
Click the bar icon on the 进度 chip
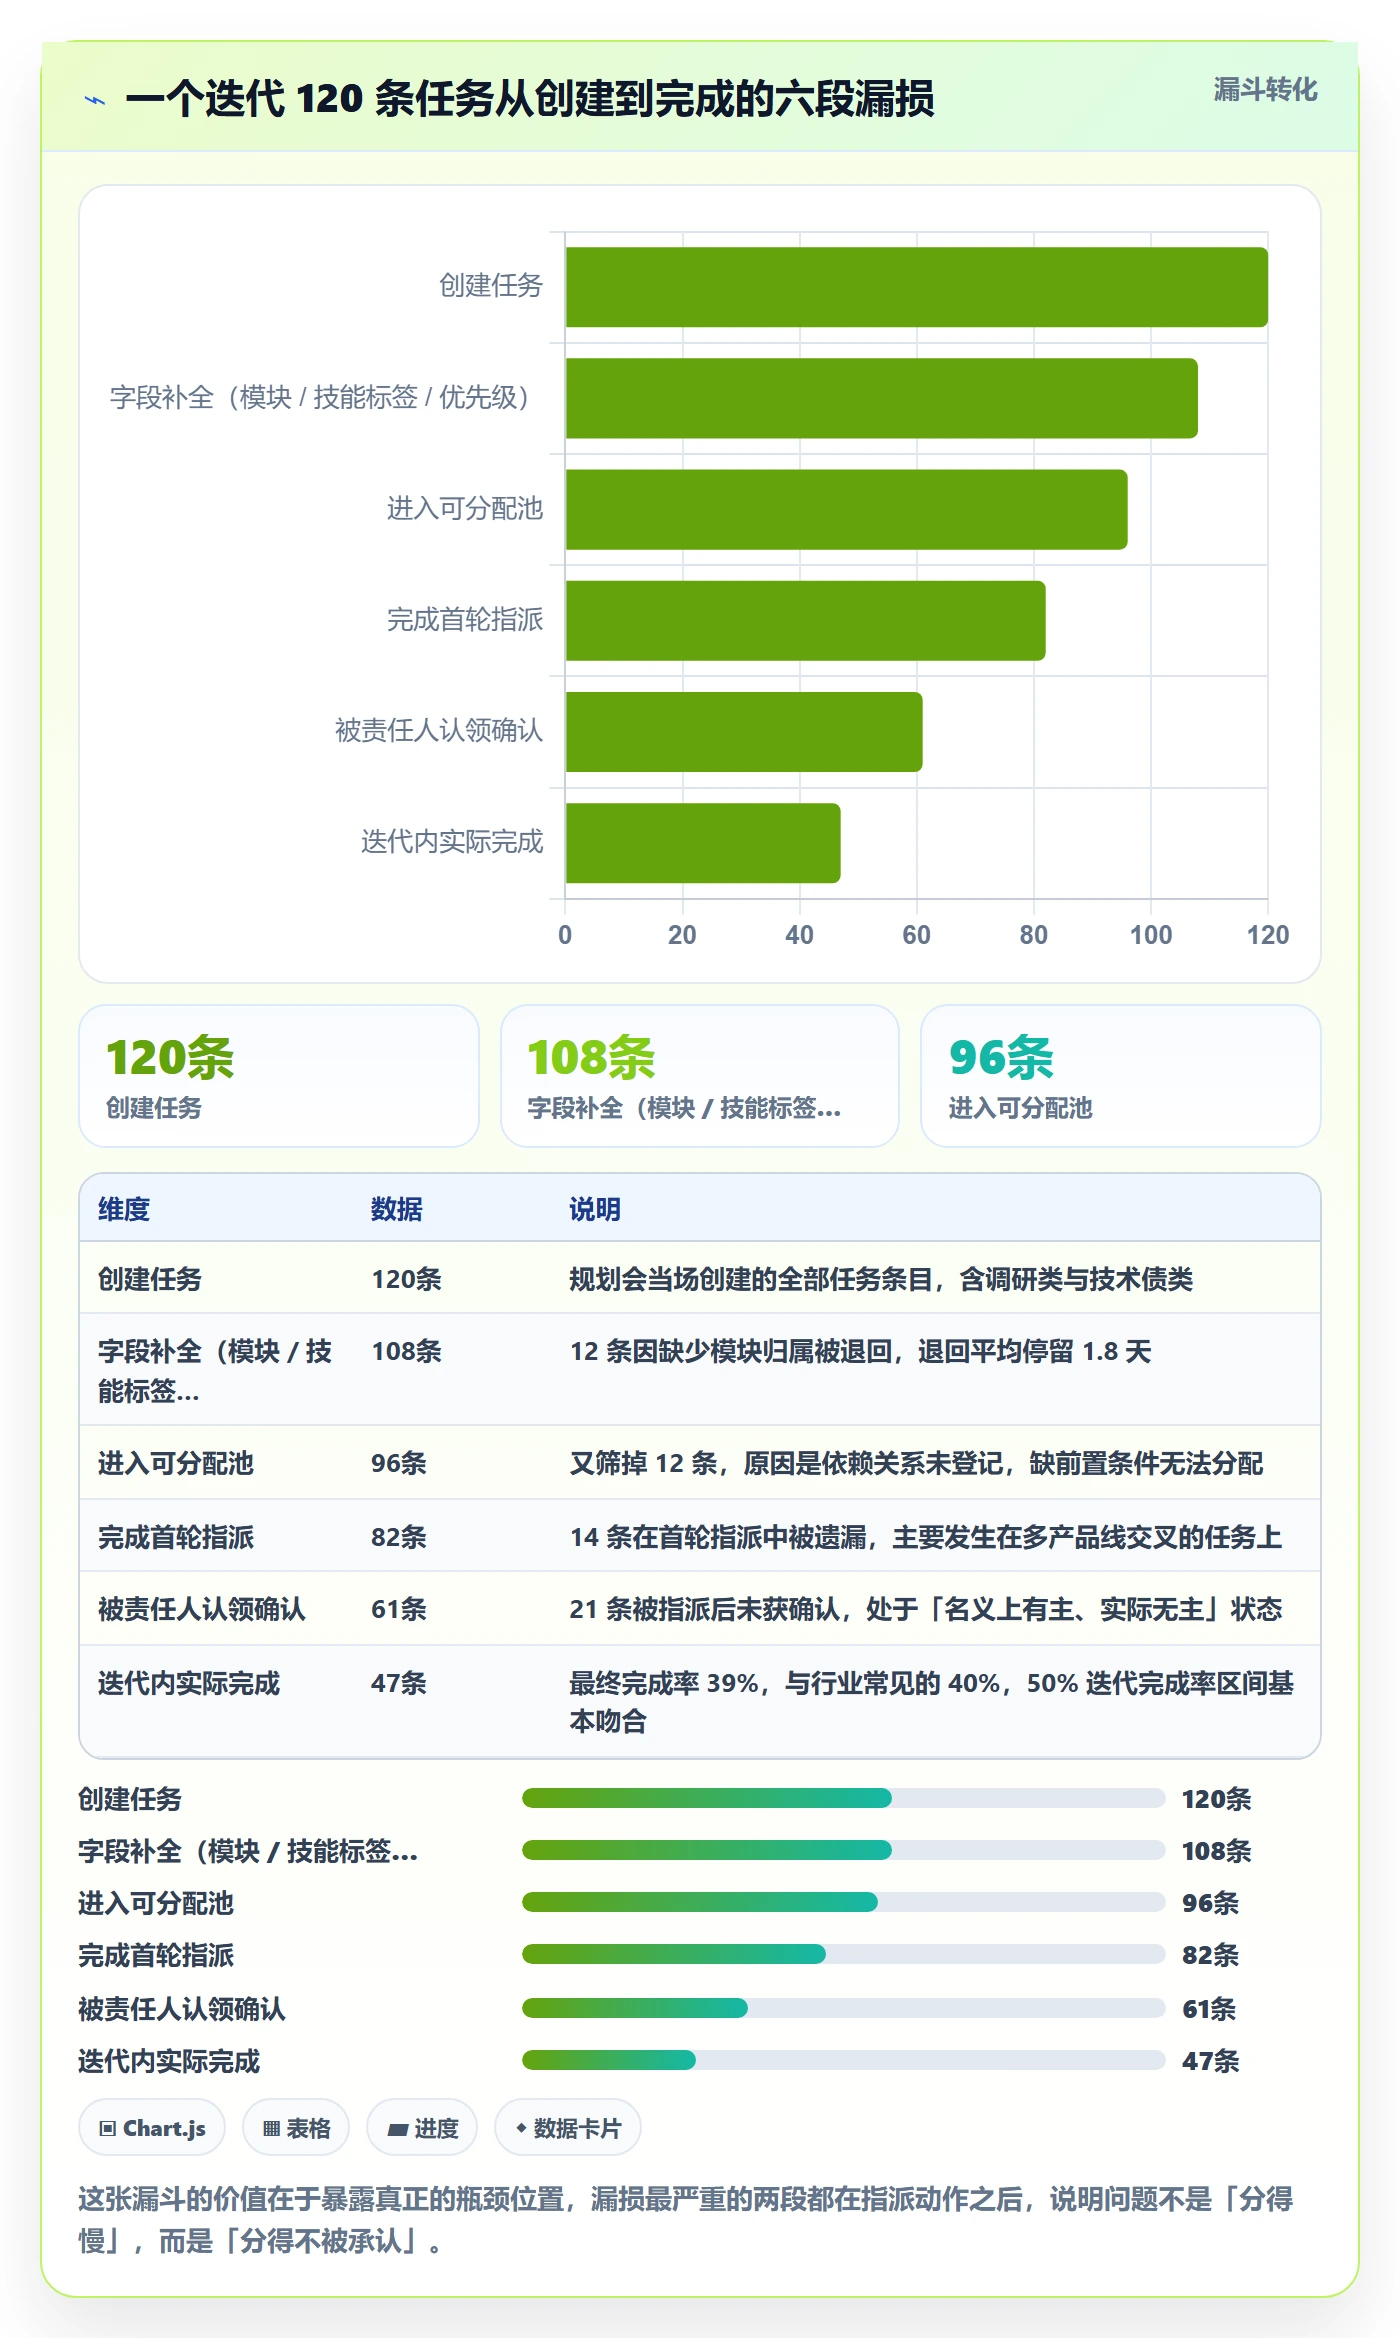(x=397, y=2129)
